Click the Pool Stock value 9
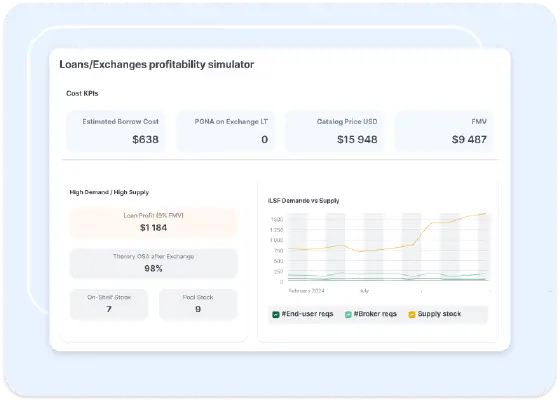The image size is (560, 402). pos(198,309)
